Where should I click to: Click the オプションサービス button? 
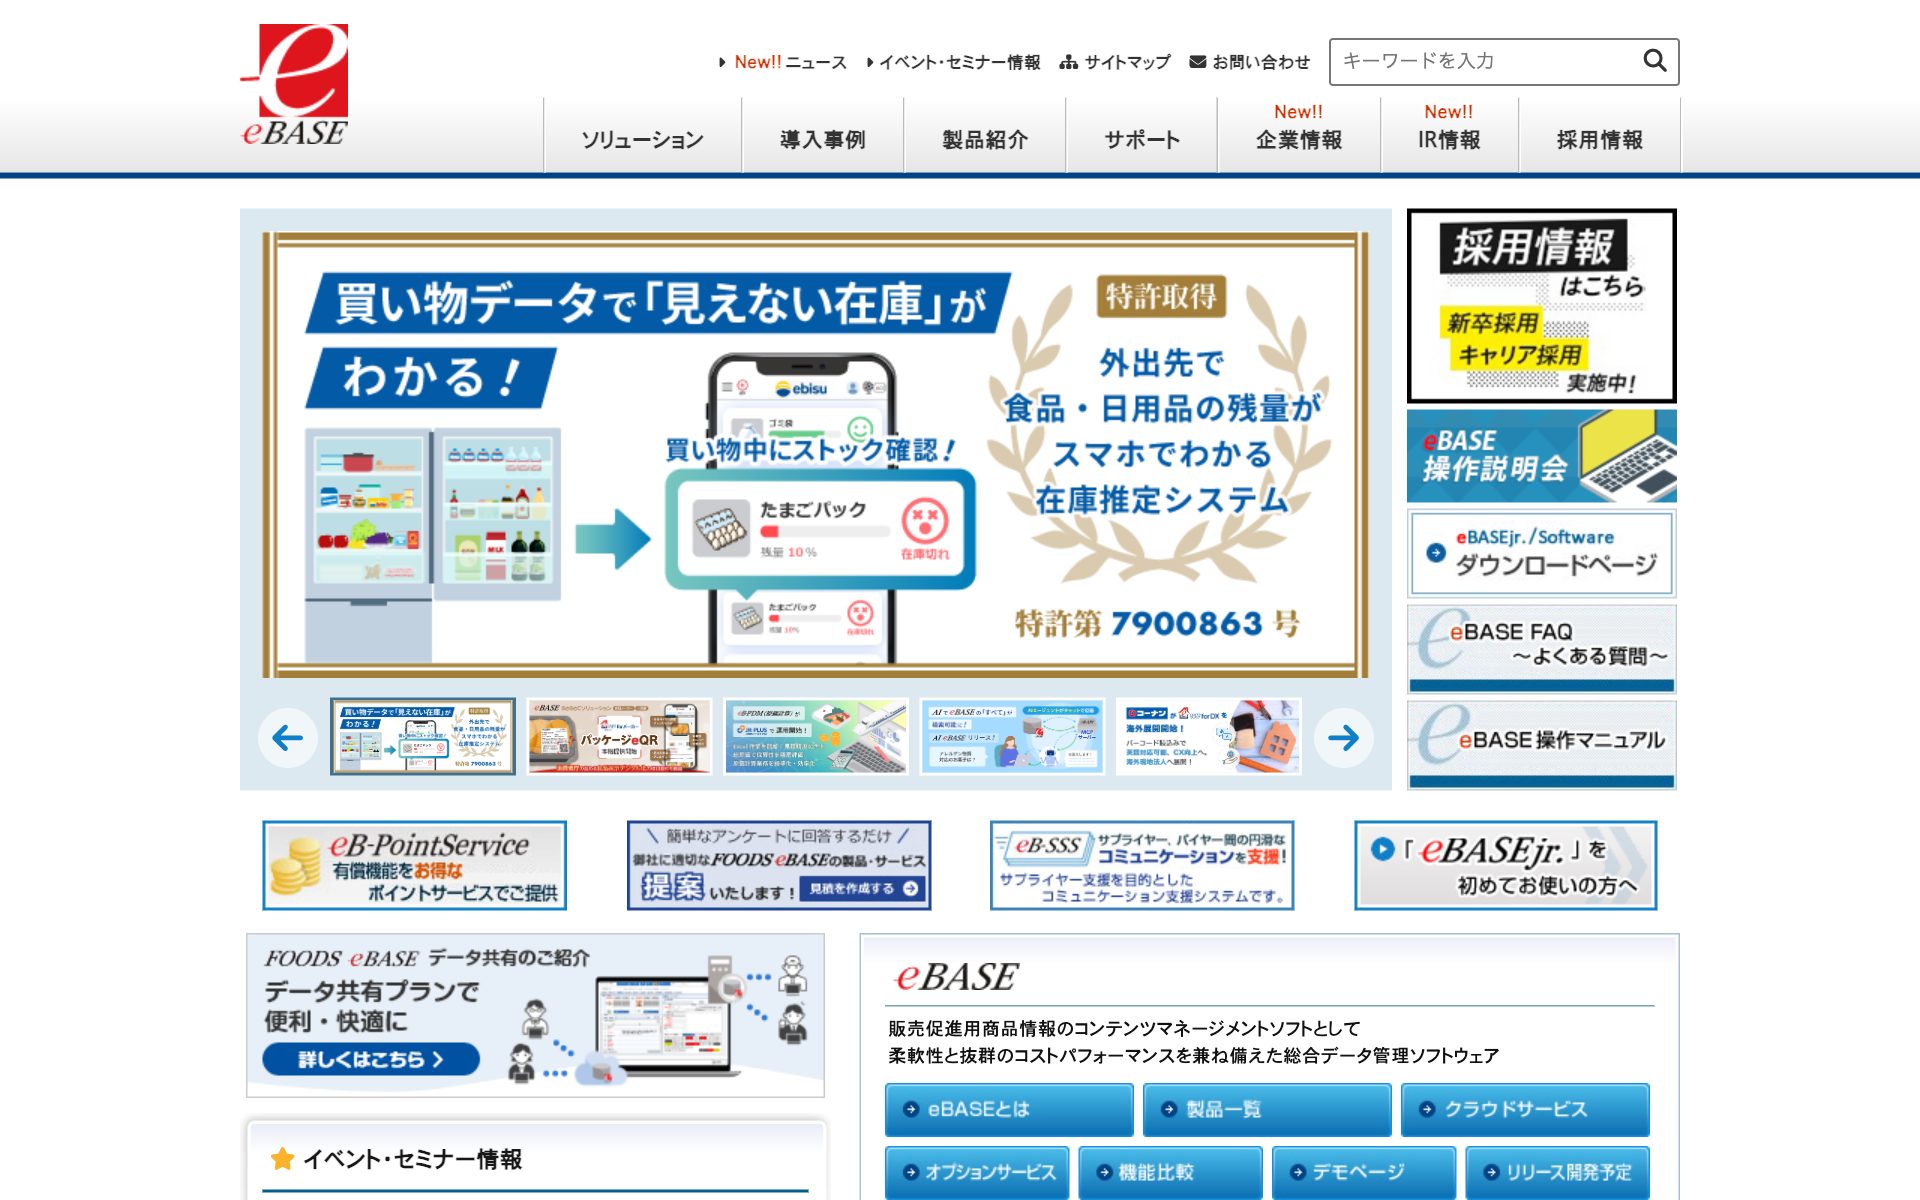pos(977,1172)
